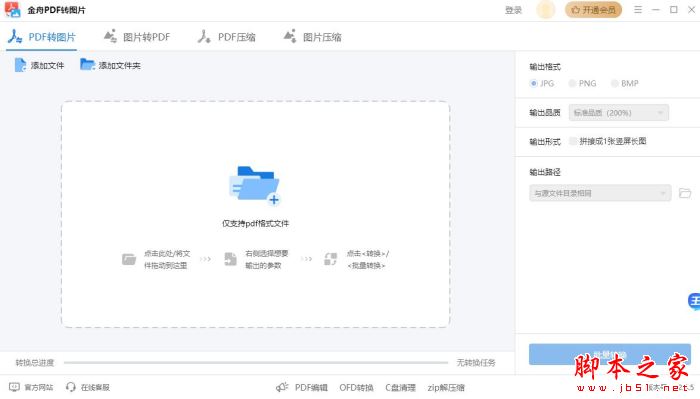Click the blue batch convert button
This screenshot has width=700, height=399.
click(x=610, y=355)
